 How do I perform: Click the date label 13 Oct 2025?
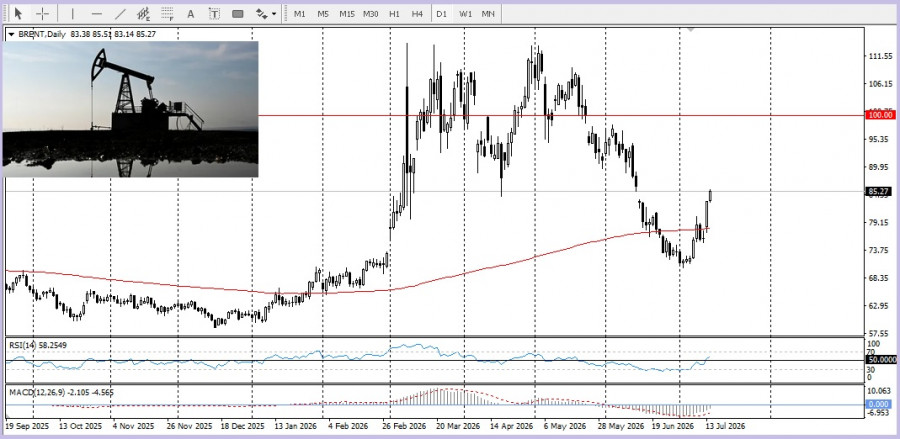click(x=80, y=426)
